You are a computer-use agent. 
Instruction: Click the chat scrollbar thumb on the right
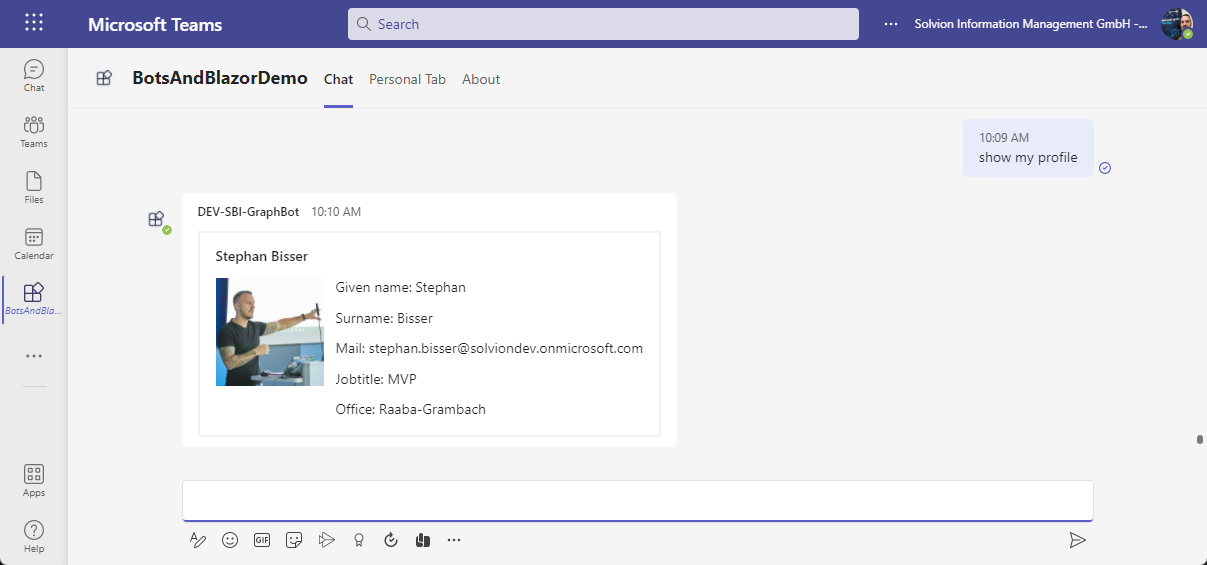1199,439
